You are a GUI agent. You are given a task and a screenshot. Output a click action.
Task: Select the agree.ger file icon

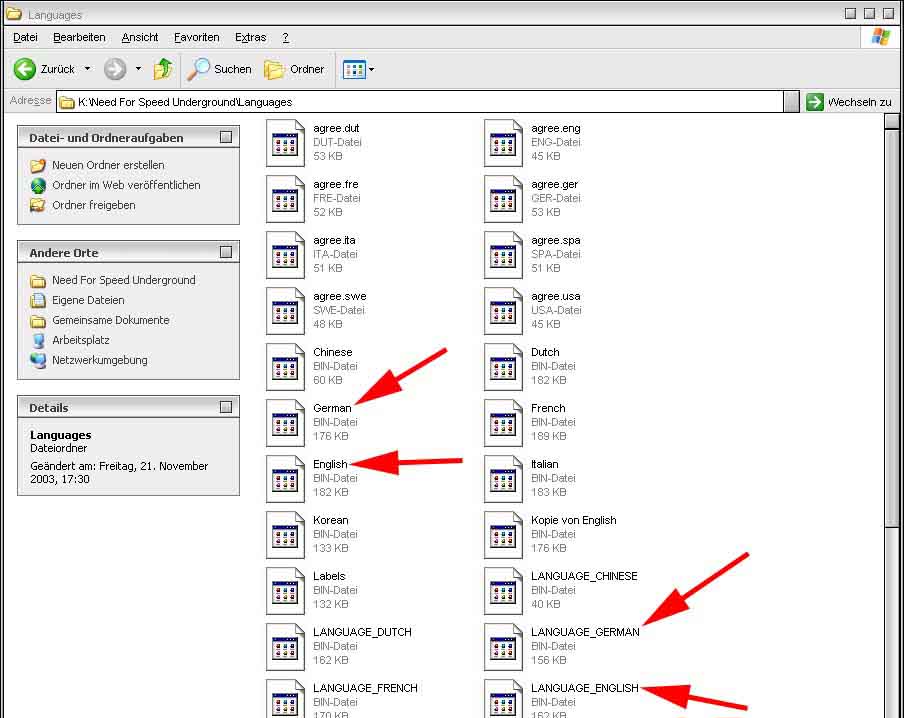tap(503, 198)
